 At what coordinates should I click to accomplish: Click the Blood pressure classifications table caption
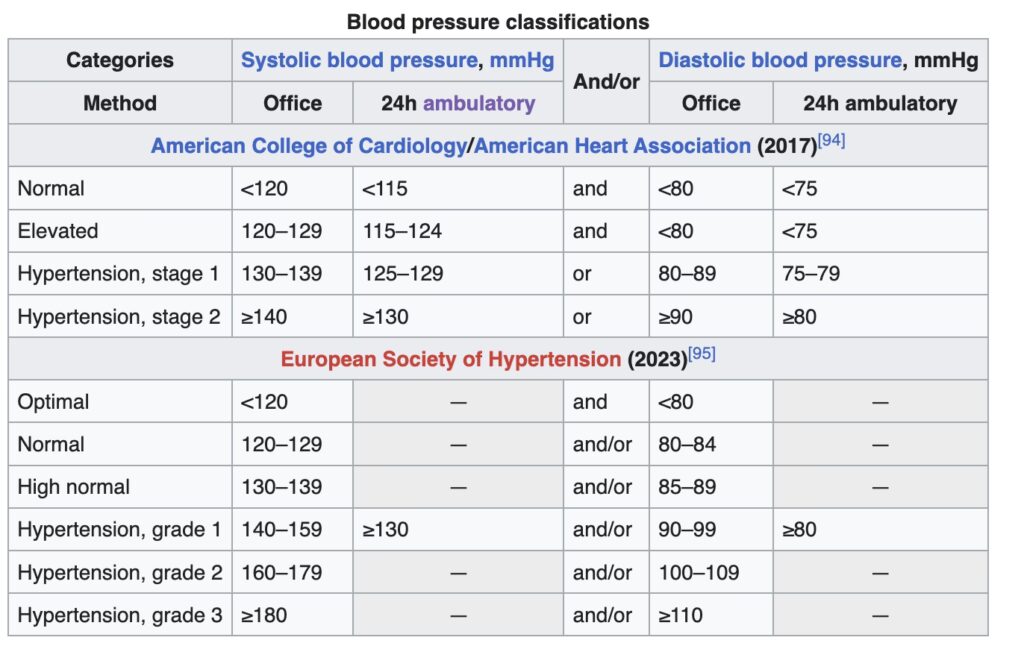click(497, 22)
